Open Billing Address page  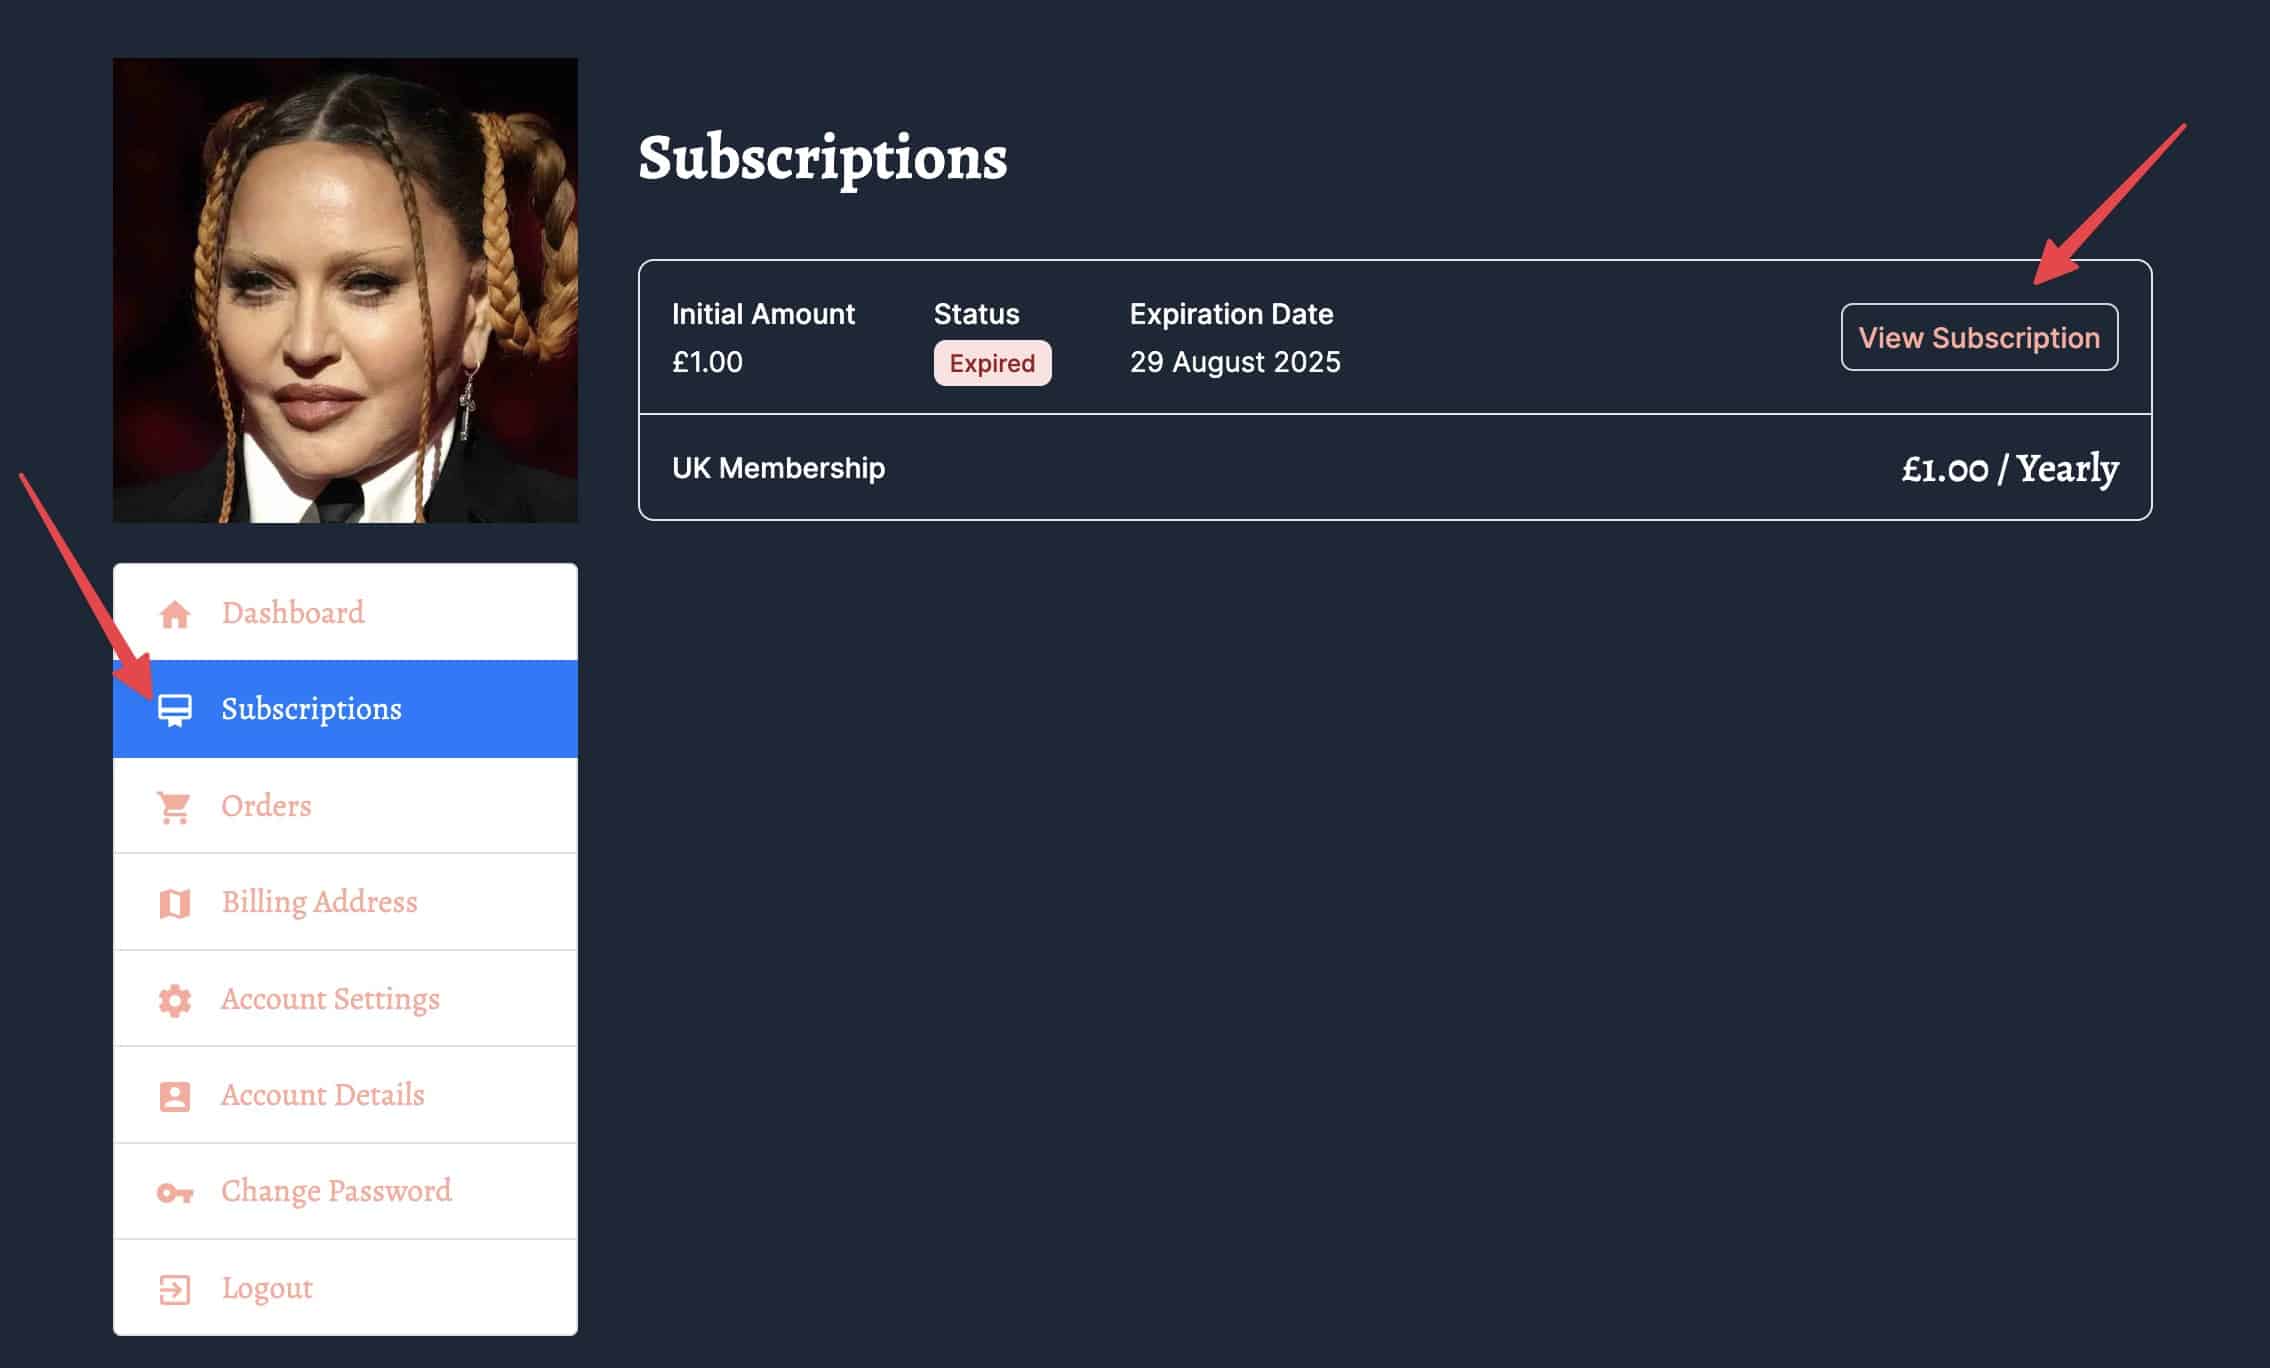[x=345, y=902]
